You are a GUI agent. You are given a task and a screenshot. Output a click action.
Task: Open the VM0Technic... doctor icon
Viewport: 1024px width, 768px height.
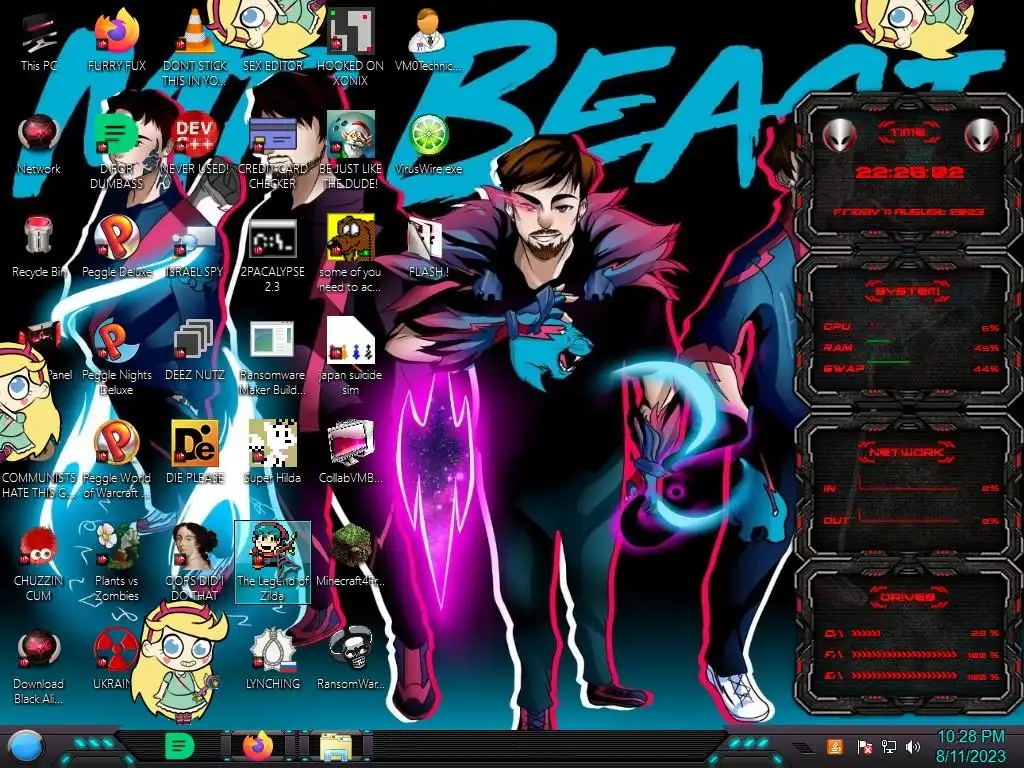428,40
